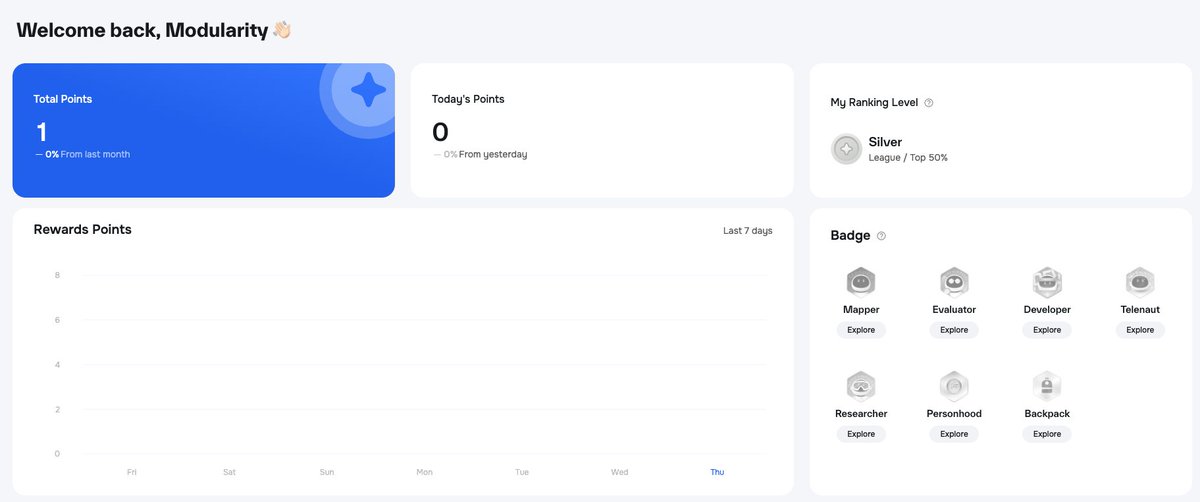This screenshot has height=502, width=1200.
Task: Explore the Backpack badge
Action: click(x=1047, y=434)
